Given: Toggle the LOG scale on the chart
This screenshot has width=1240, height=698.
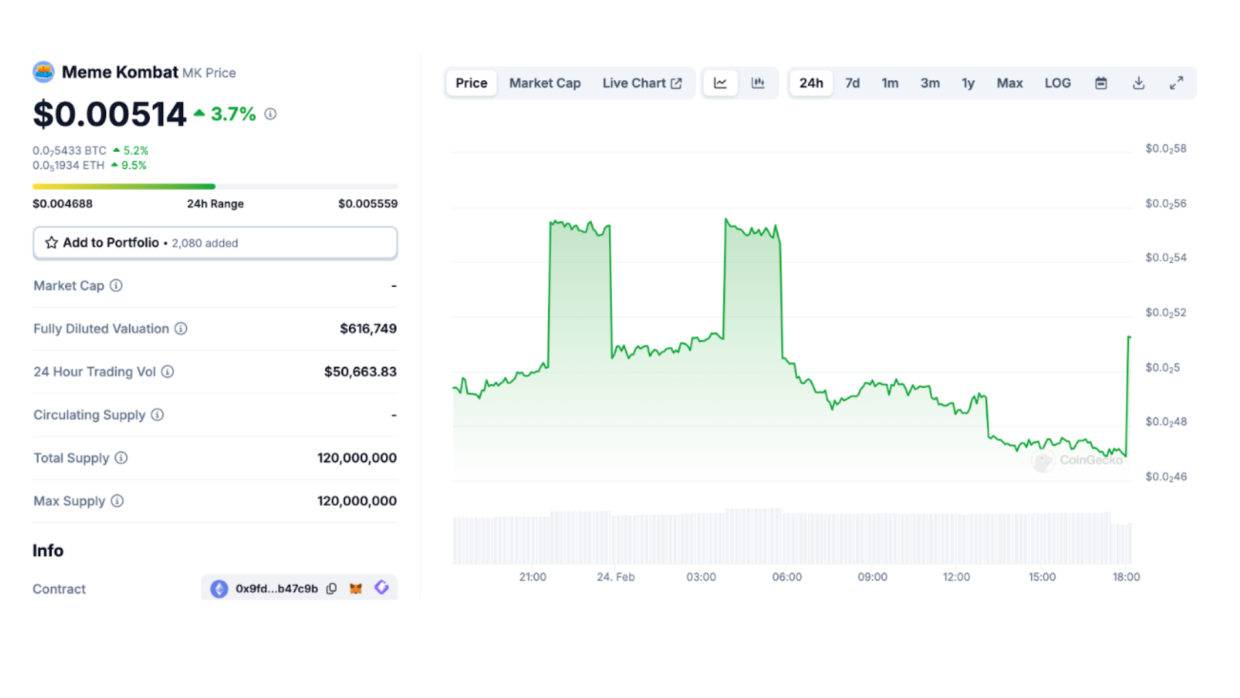Looking at the screenshot, I should (1058, 83).
